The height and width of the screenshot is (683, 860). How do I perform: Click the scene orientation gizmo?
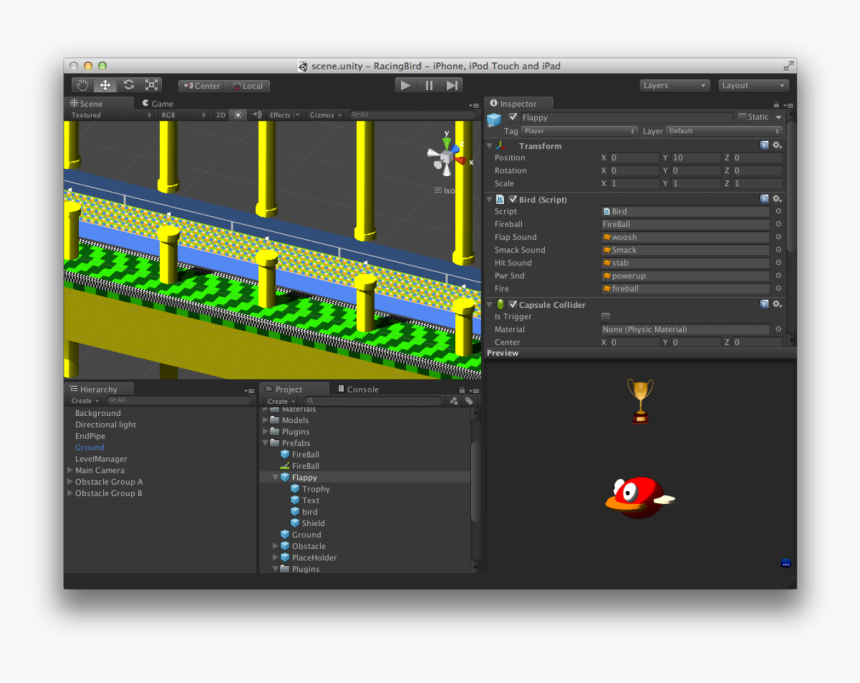point(448,157)
